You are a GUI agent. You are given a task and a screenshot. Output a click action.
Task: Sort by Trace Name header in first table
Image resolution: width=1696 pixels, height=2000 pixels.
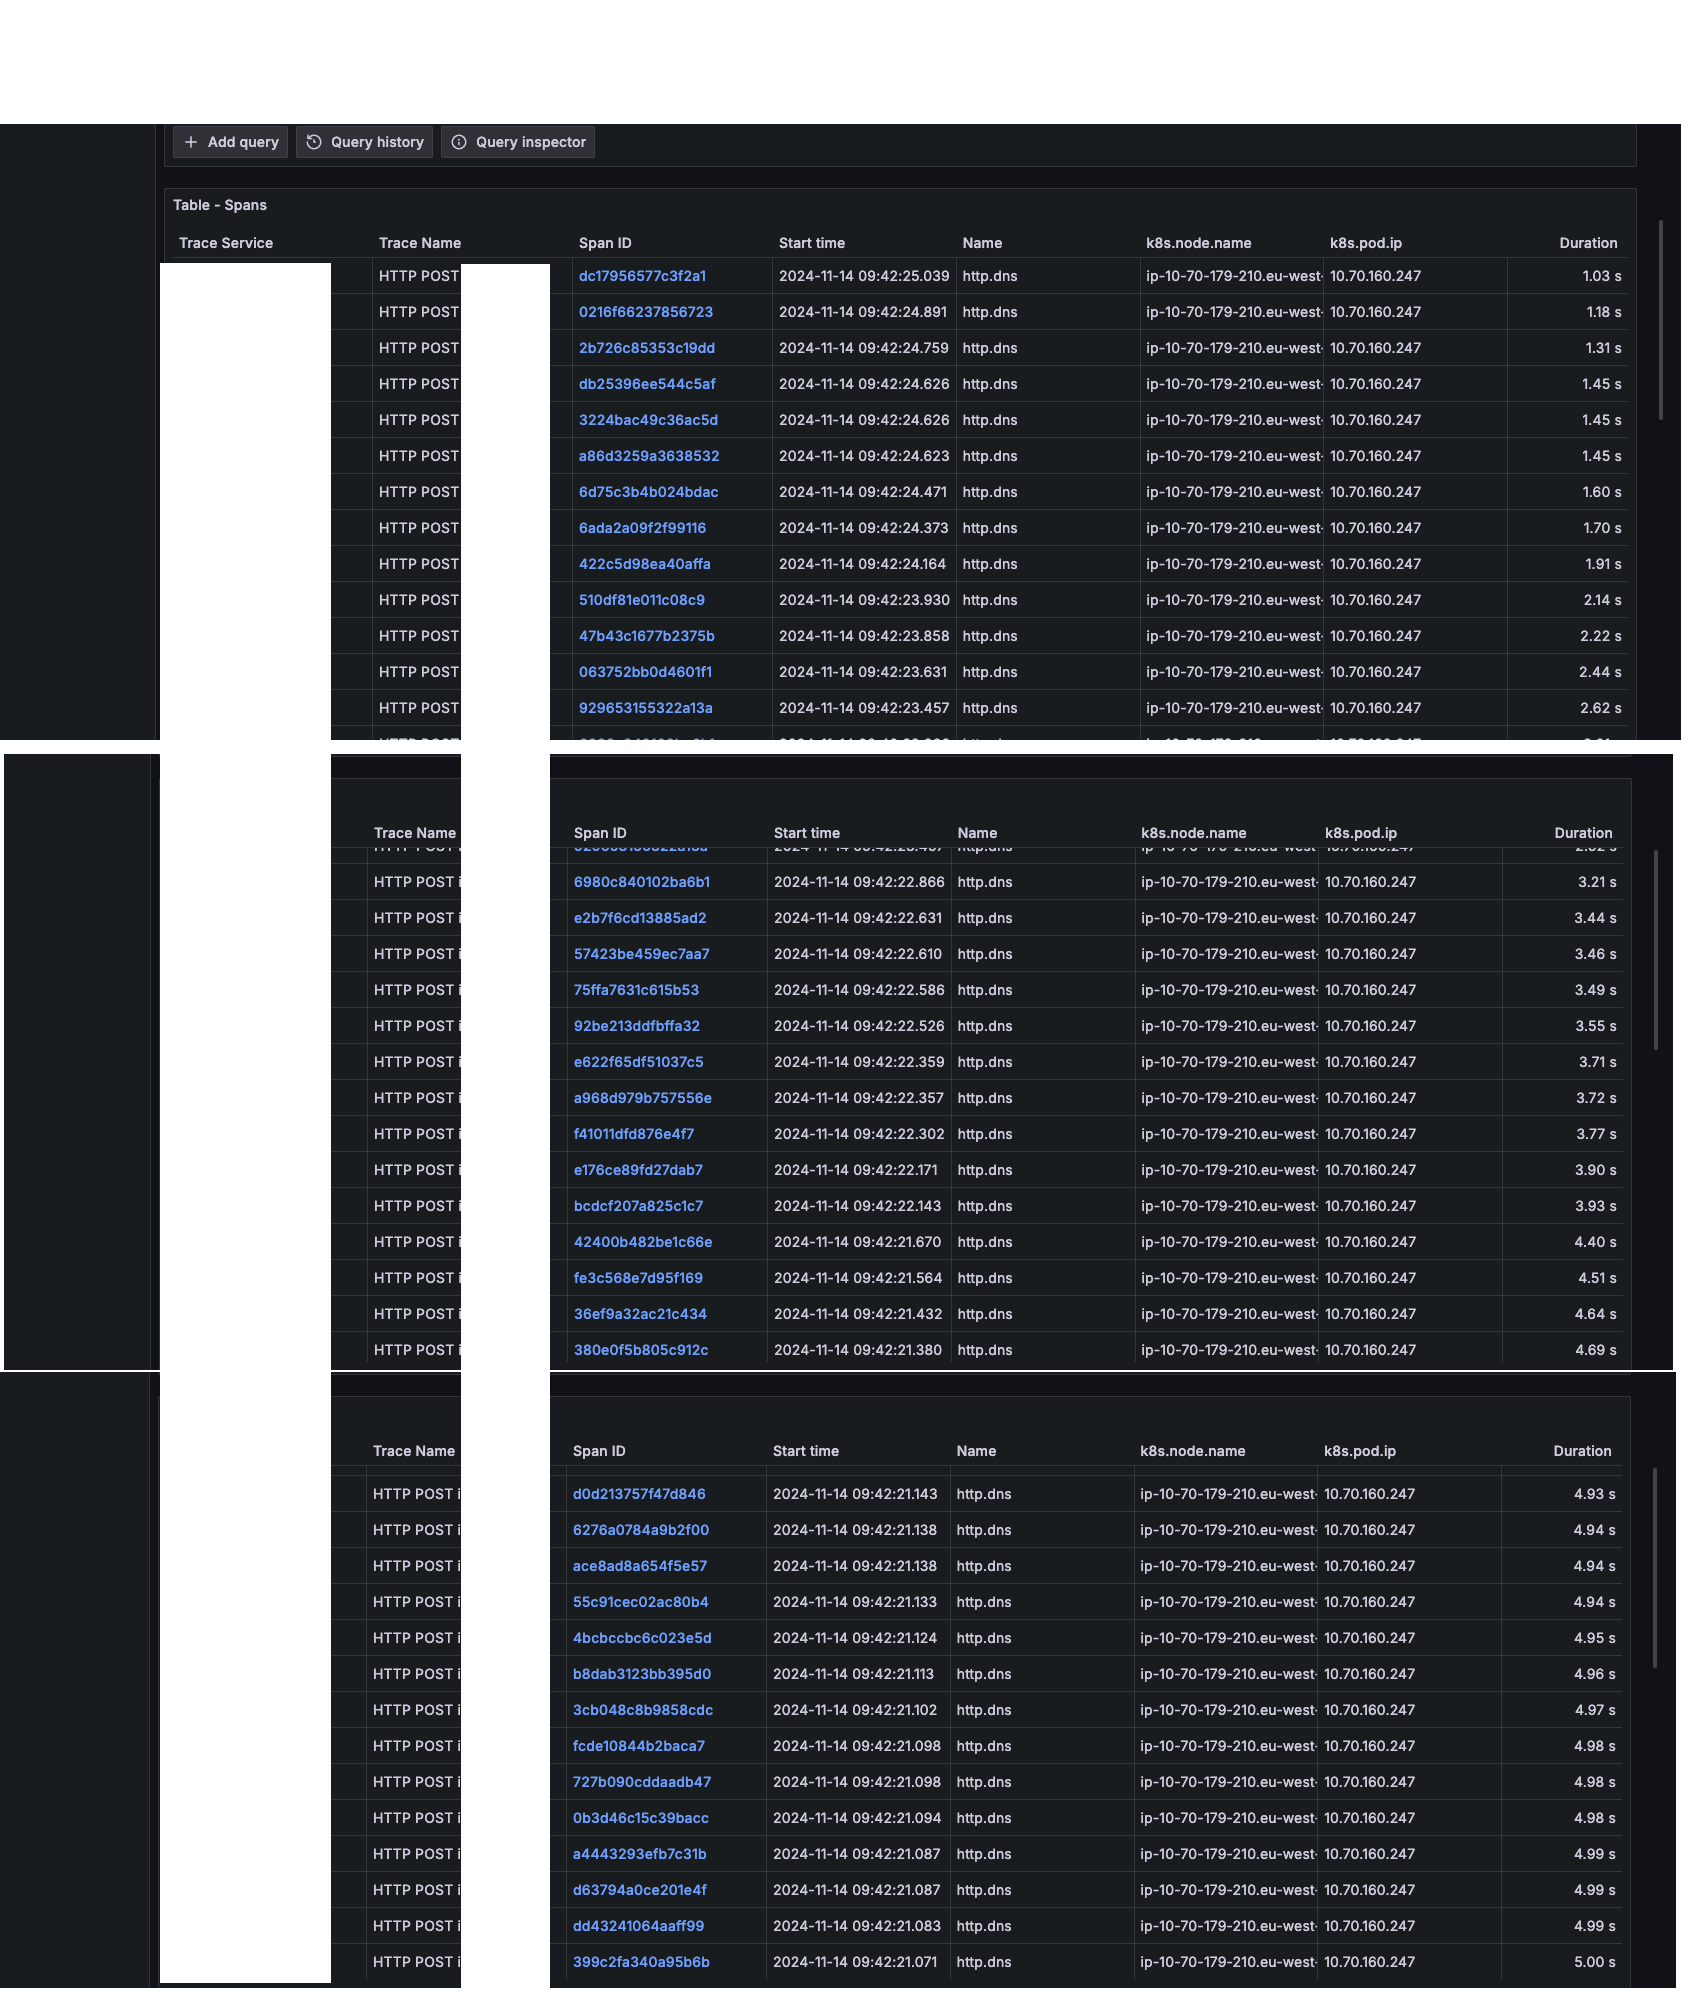click(420, 243)
